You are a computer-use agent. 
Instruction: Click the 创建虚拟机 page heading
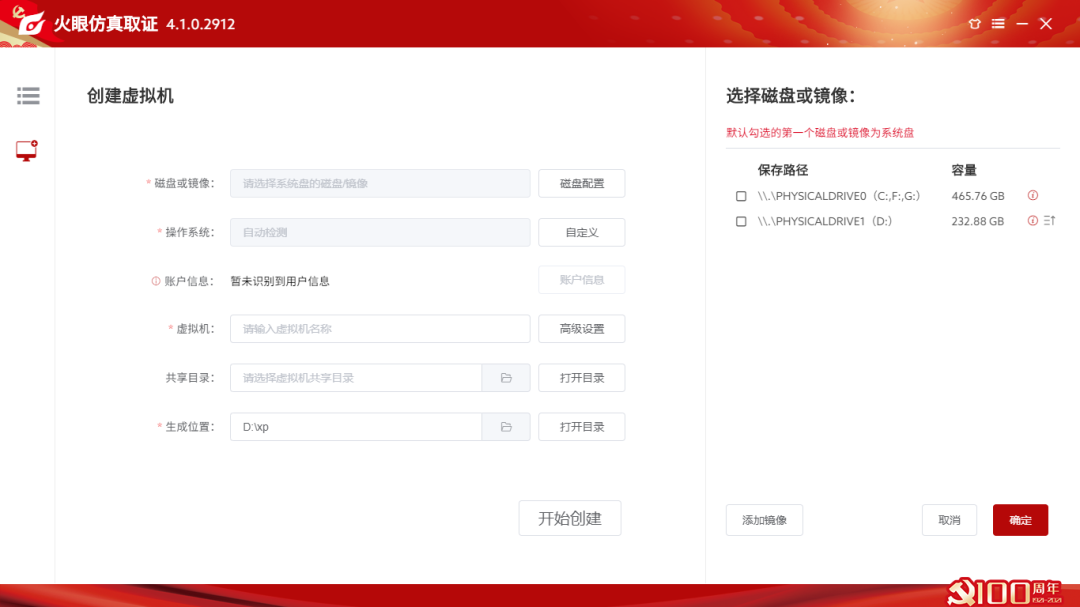[x=130, y=96]
